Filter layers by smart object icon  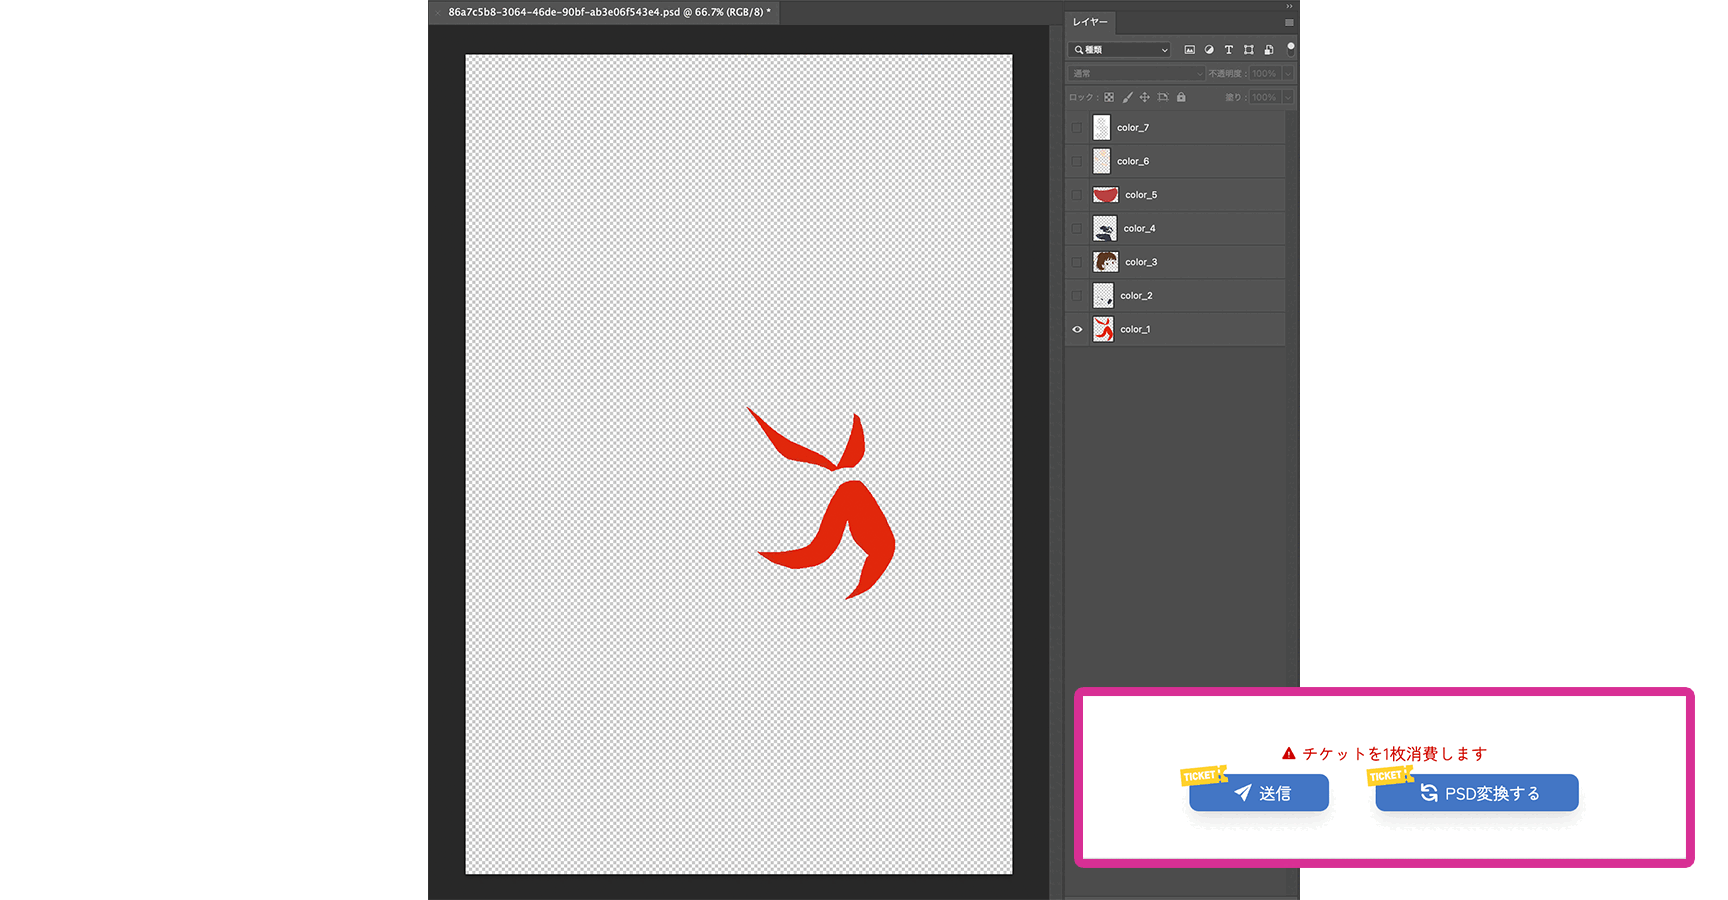1269,50
